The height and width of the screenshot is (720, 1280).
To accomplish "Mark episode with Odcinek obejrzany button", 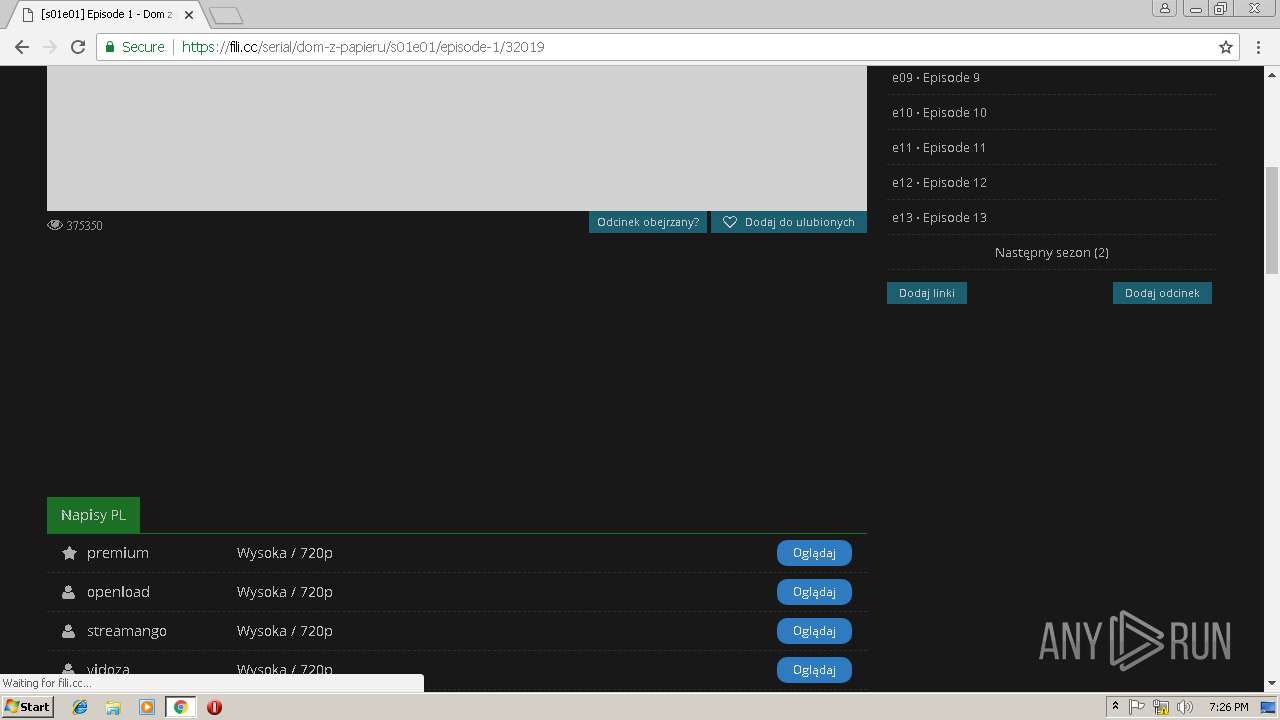I will click(648, 222).
